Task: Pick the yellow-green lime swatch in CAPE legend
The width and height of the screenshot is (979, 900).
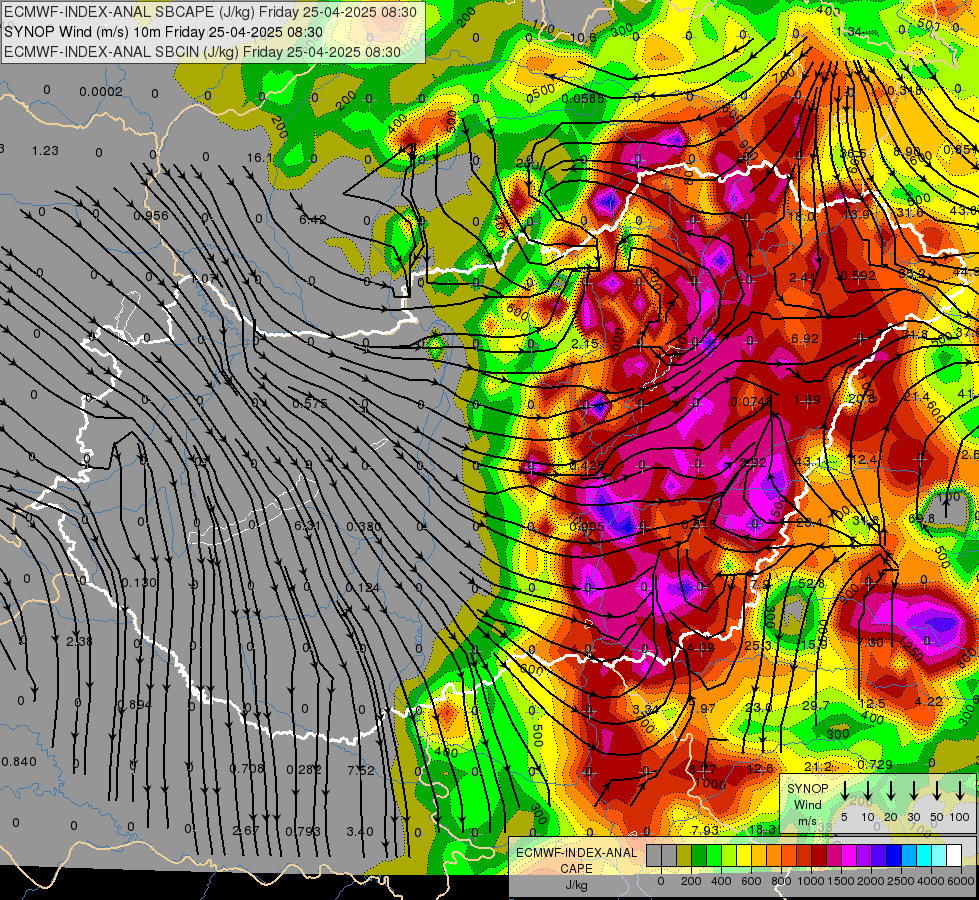Action: click(729, 856)
